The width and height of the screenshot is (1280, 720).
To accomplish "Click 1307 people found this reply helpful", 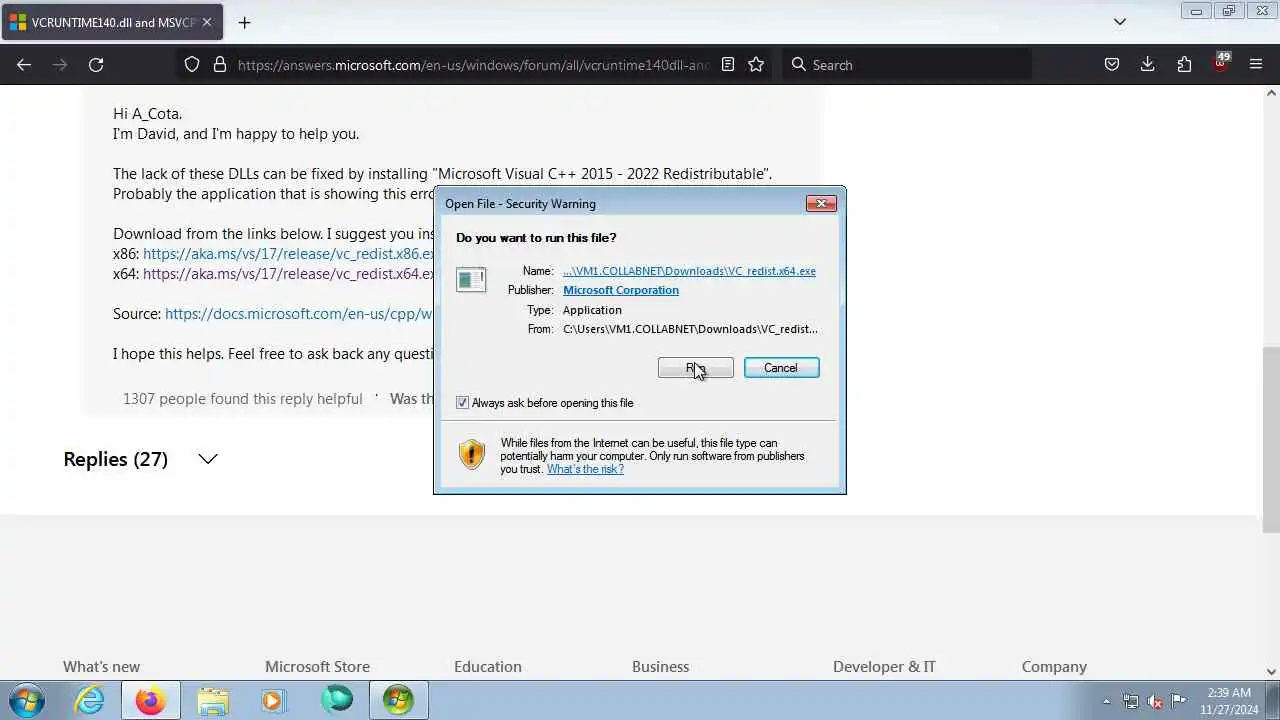I will pyautogui.click(x=243, y=399).
